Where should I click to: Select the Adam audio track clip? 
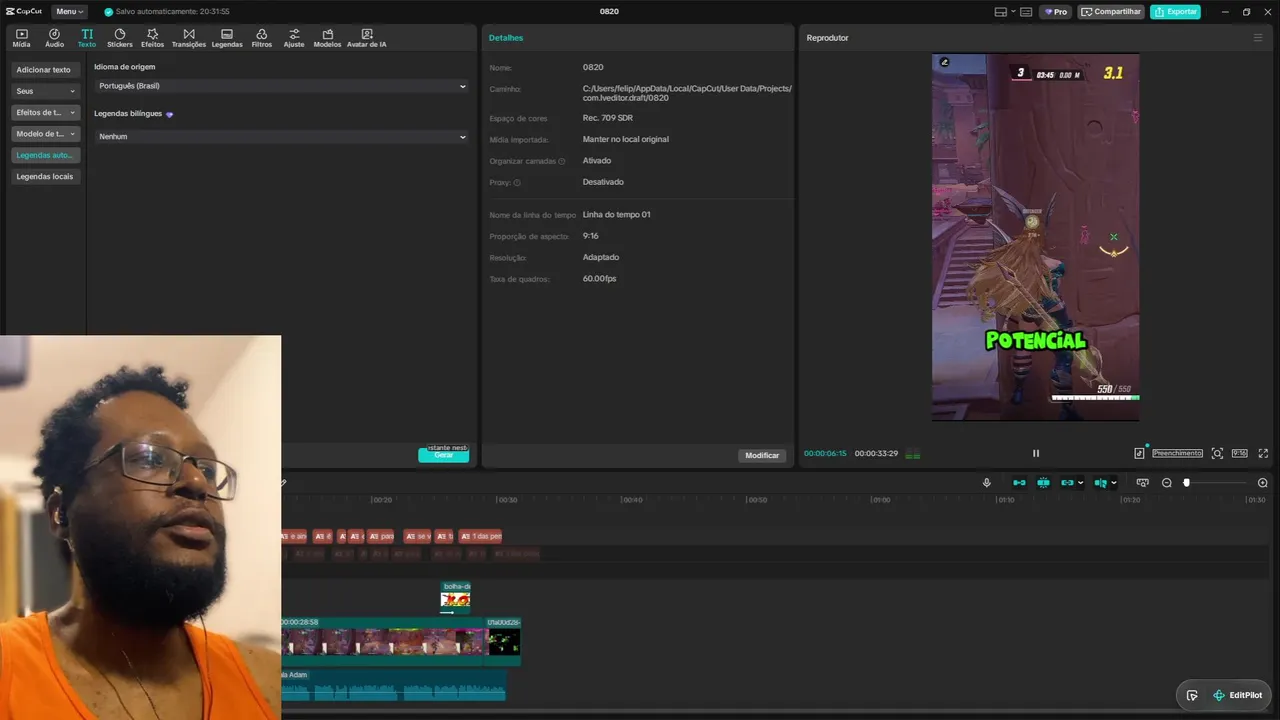click(x=393, y=685)
